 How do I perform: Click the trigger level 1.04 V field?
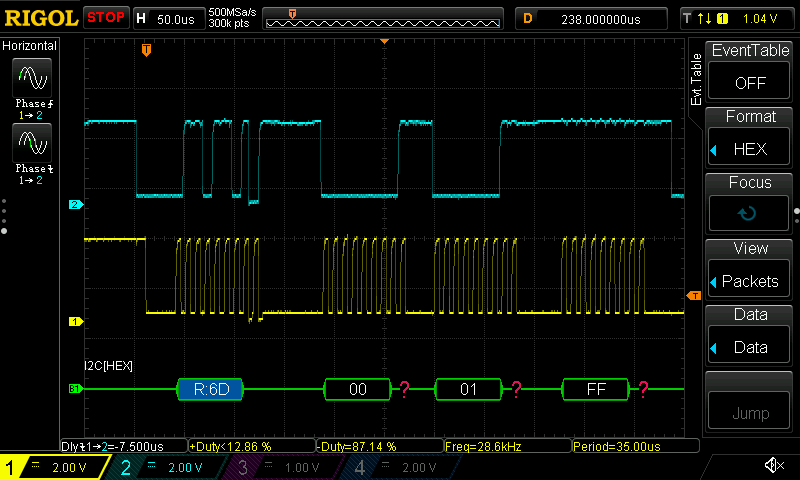click(x=738, y=19)
